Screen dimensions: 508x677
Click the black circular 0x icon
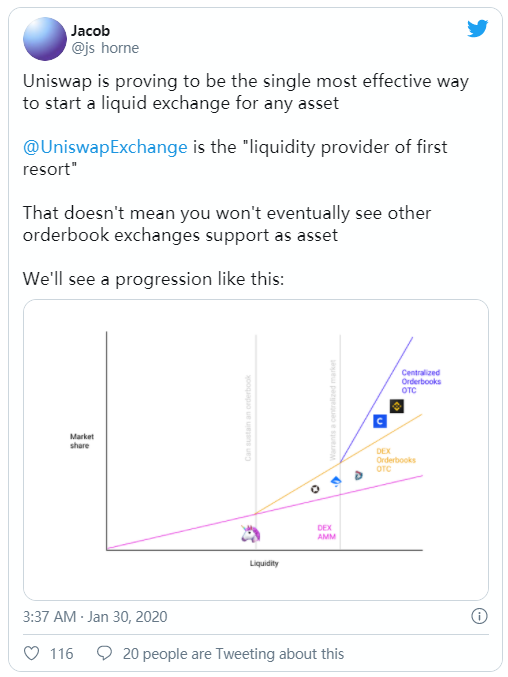315,489
